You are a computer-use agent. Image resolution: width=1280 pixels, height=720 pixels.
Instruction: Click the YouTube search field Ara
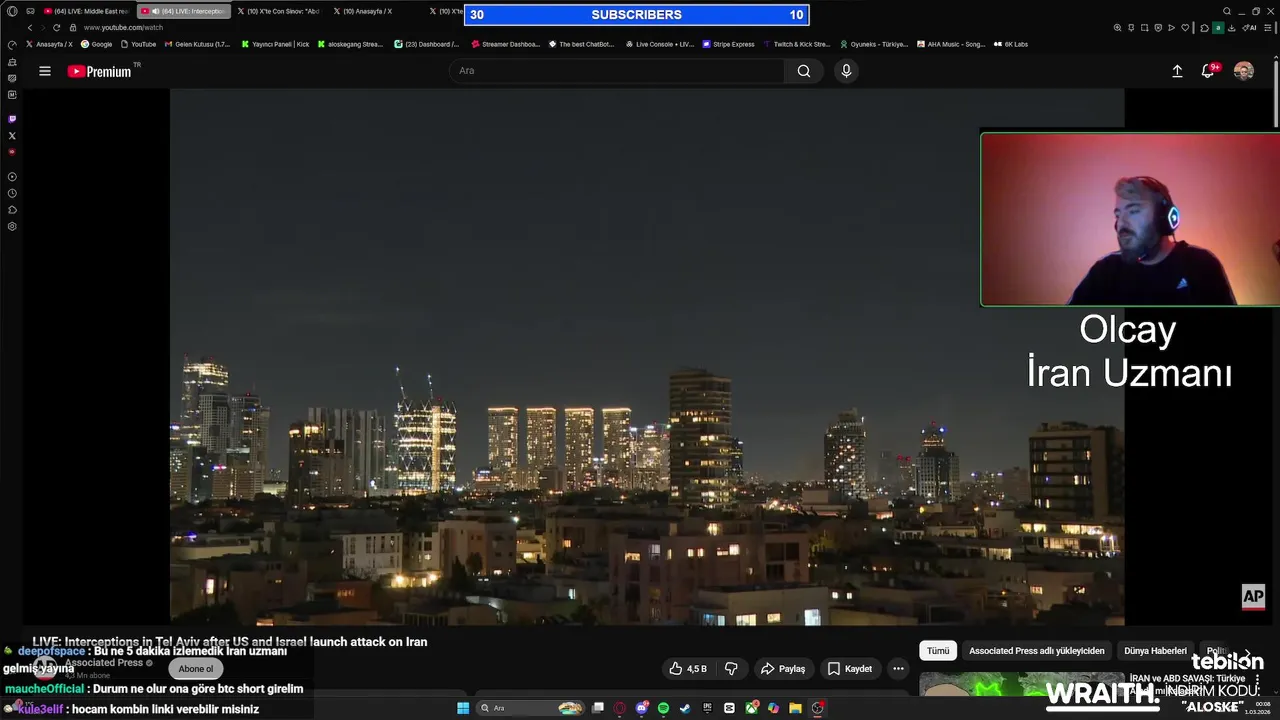617,71
